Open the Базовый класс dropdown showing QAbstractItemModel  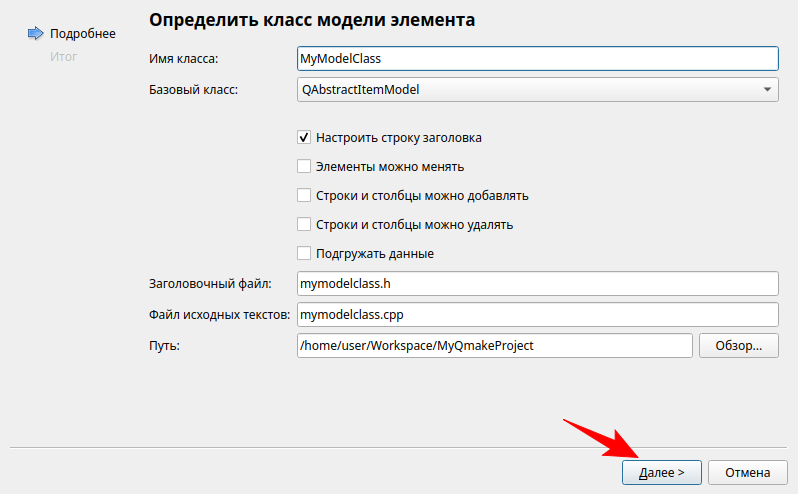(x=537, y=89)
